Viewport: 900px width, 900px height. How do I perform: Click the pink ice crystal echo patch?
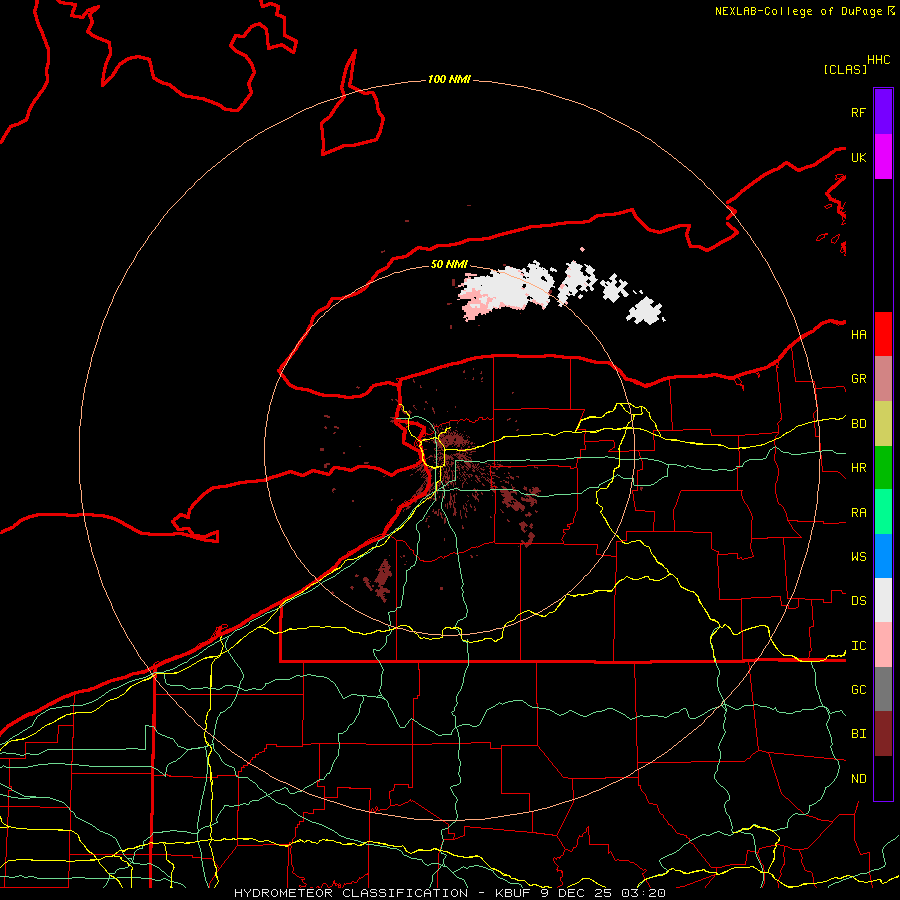coord(475,305)
